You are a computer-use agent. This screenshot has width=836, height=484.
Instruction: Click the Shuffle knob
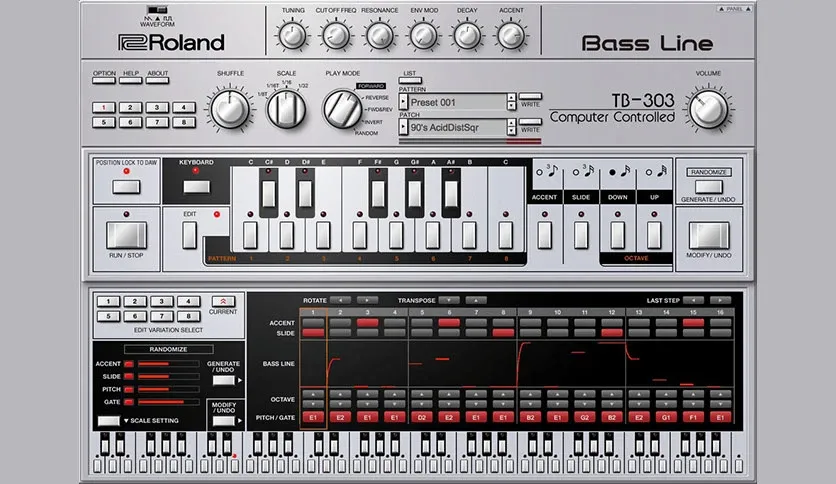click(x=230, y=109)
